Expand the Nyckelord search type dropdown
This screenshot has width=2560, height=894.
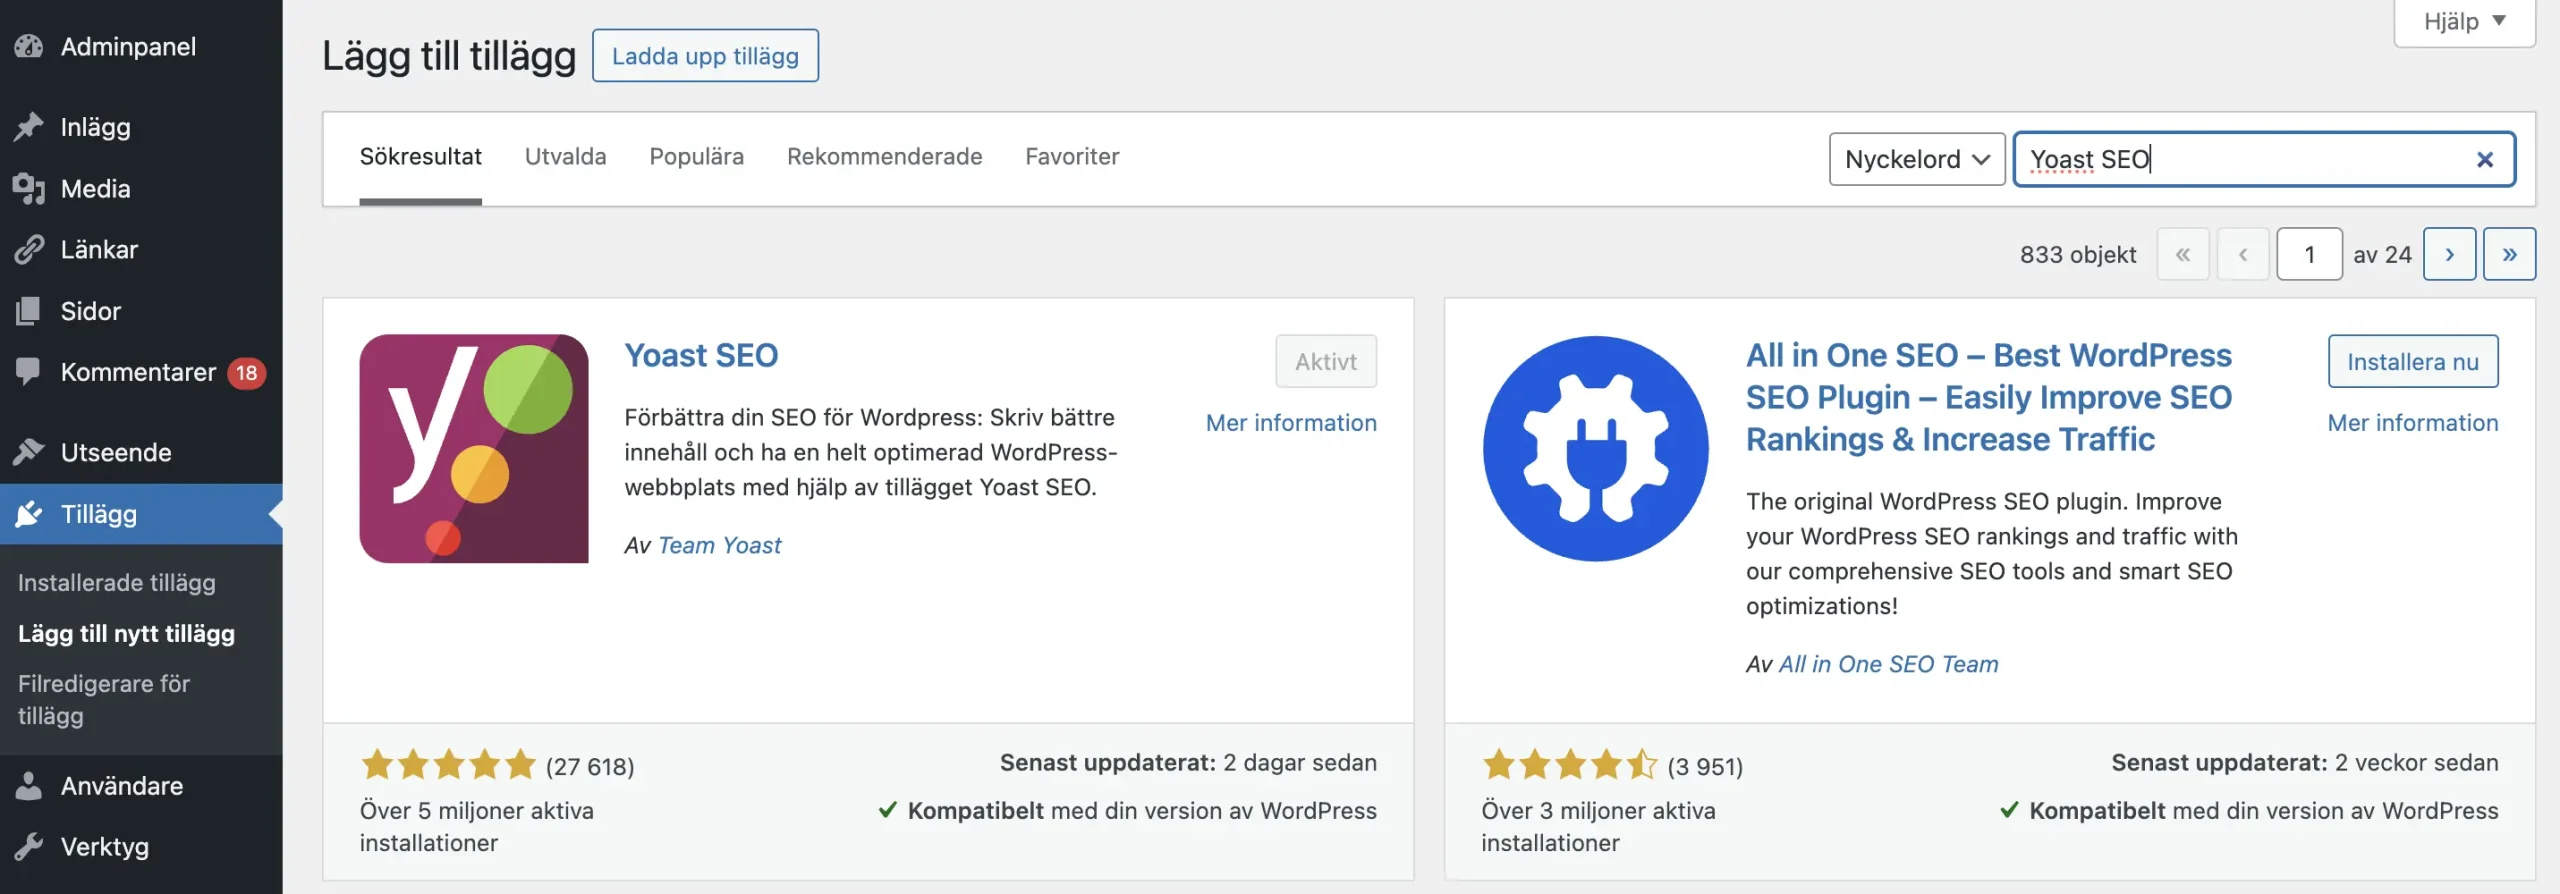[x=1917, y=160]
